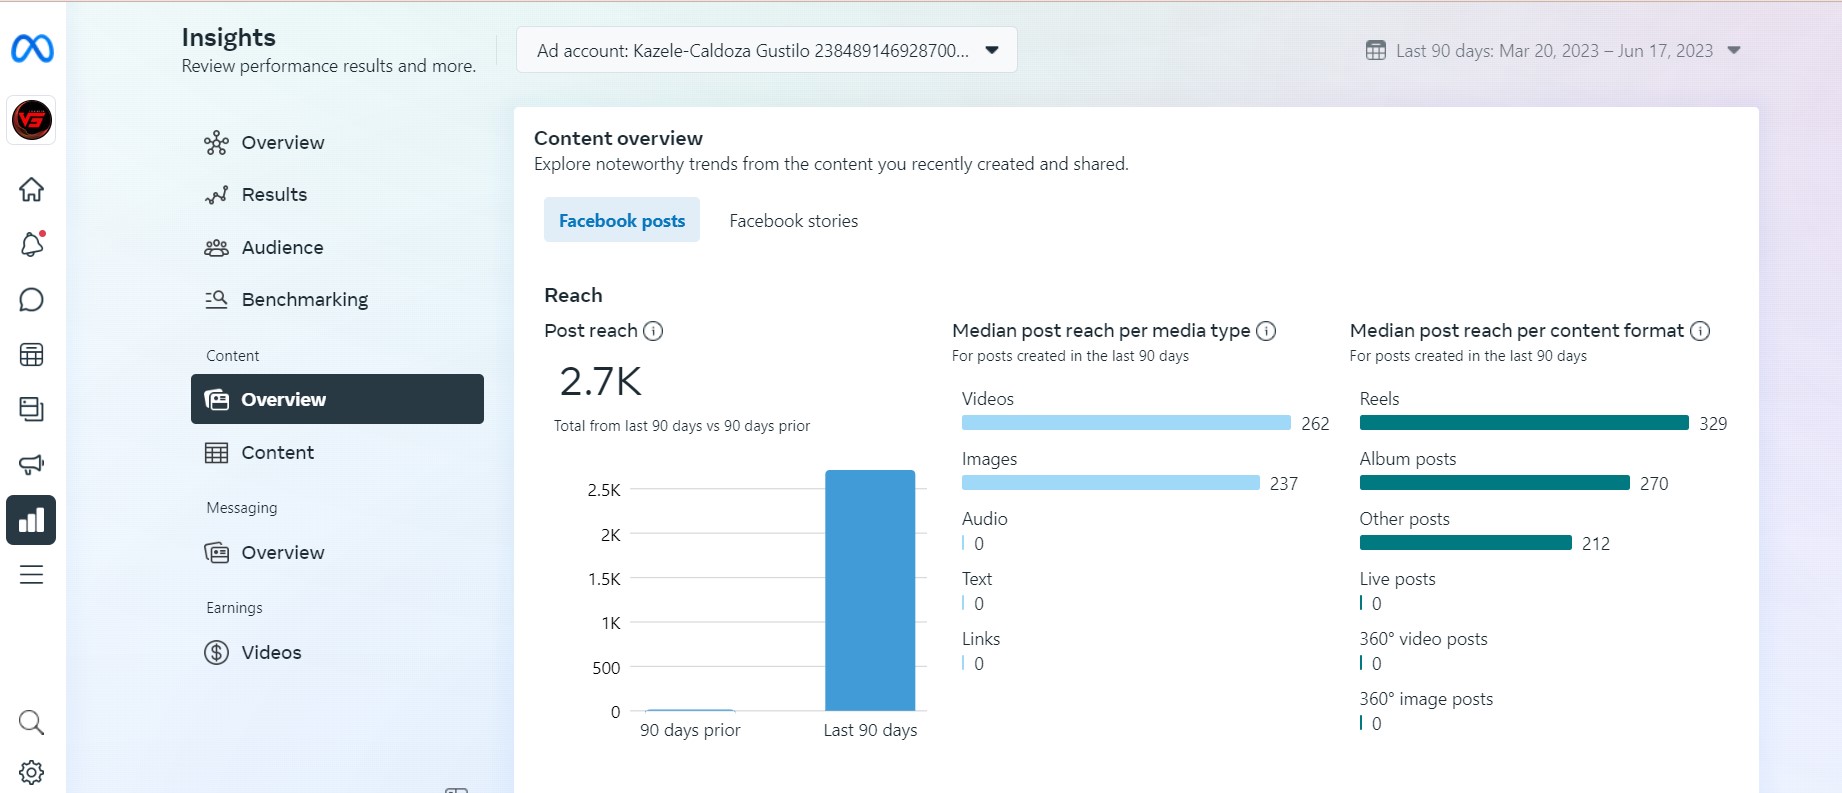
Task: Open the Audience insights page
Action: tap(282, 248)
